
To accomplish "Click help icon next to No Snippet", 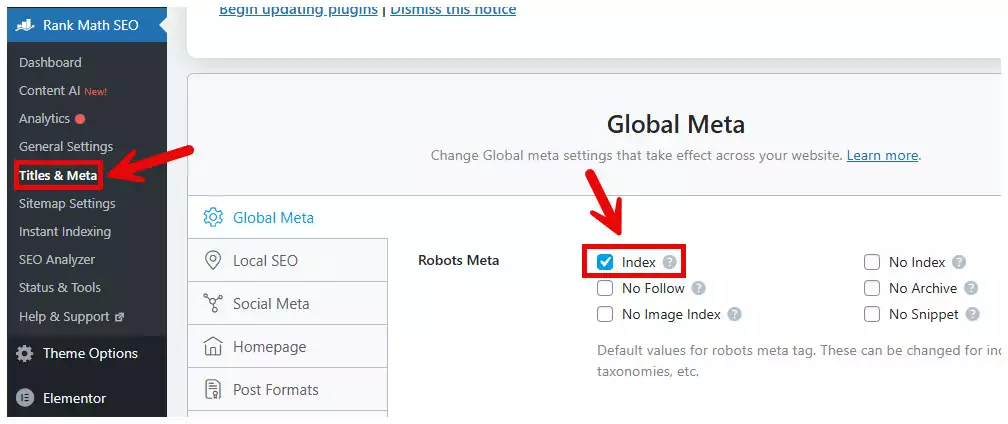I will pyautogui.click(x=973, y=315).
